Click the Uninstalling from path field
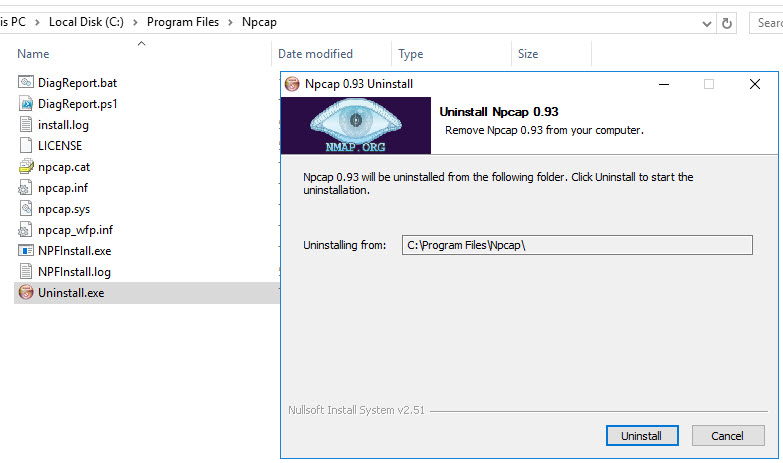The image size is (783, 463). [577, 245]
